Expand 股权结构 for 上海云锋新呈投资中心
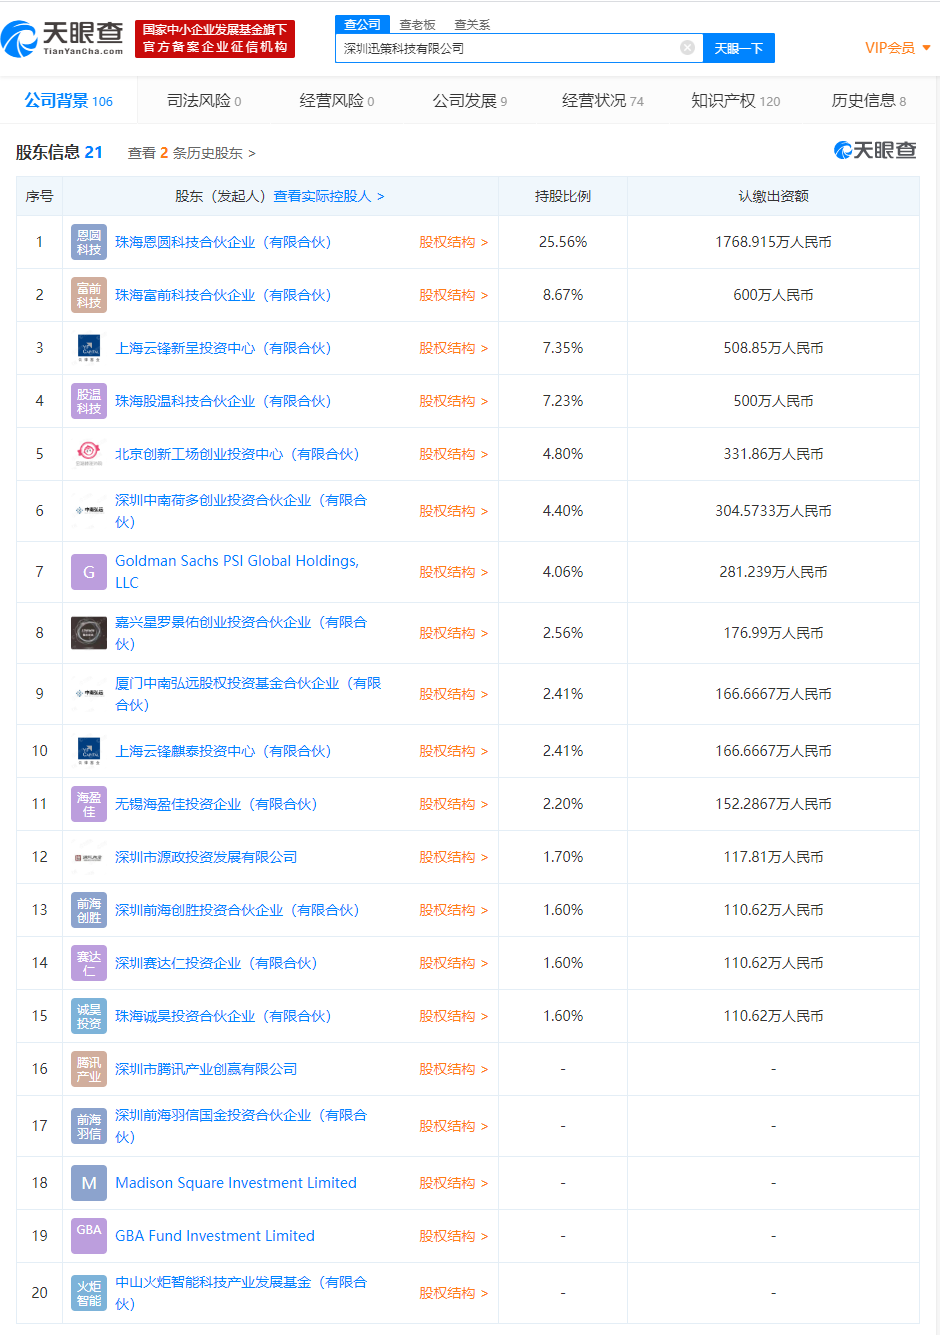Image resolution: width=940 pixels, height=1335 pixels. coord(453,348)
